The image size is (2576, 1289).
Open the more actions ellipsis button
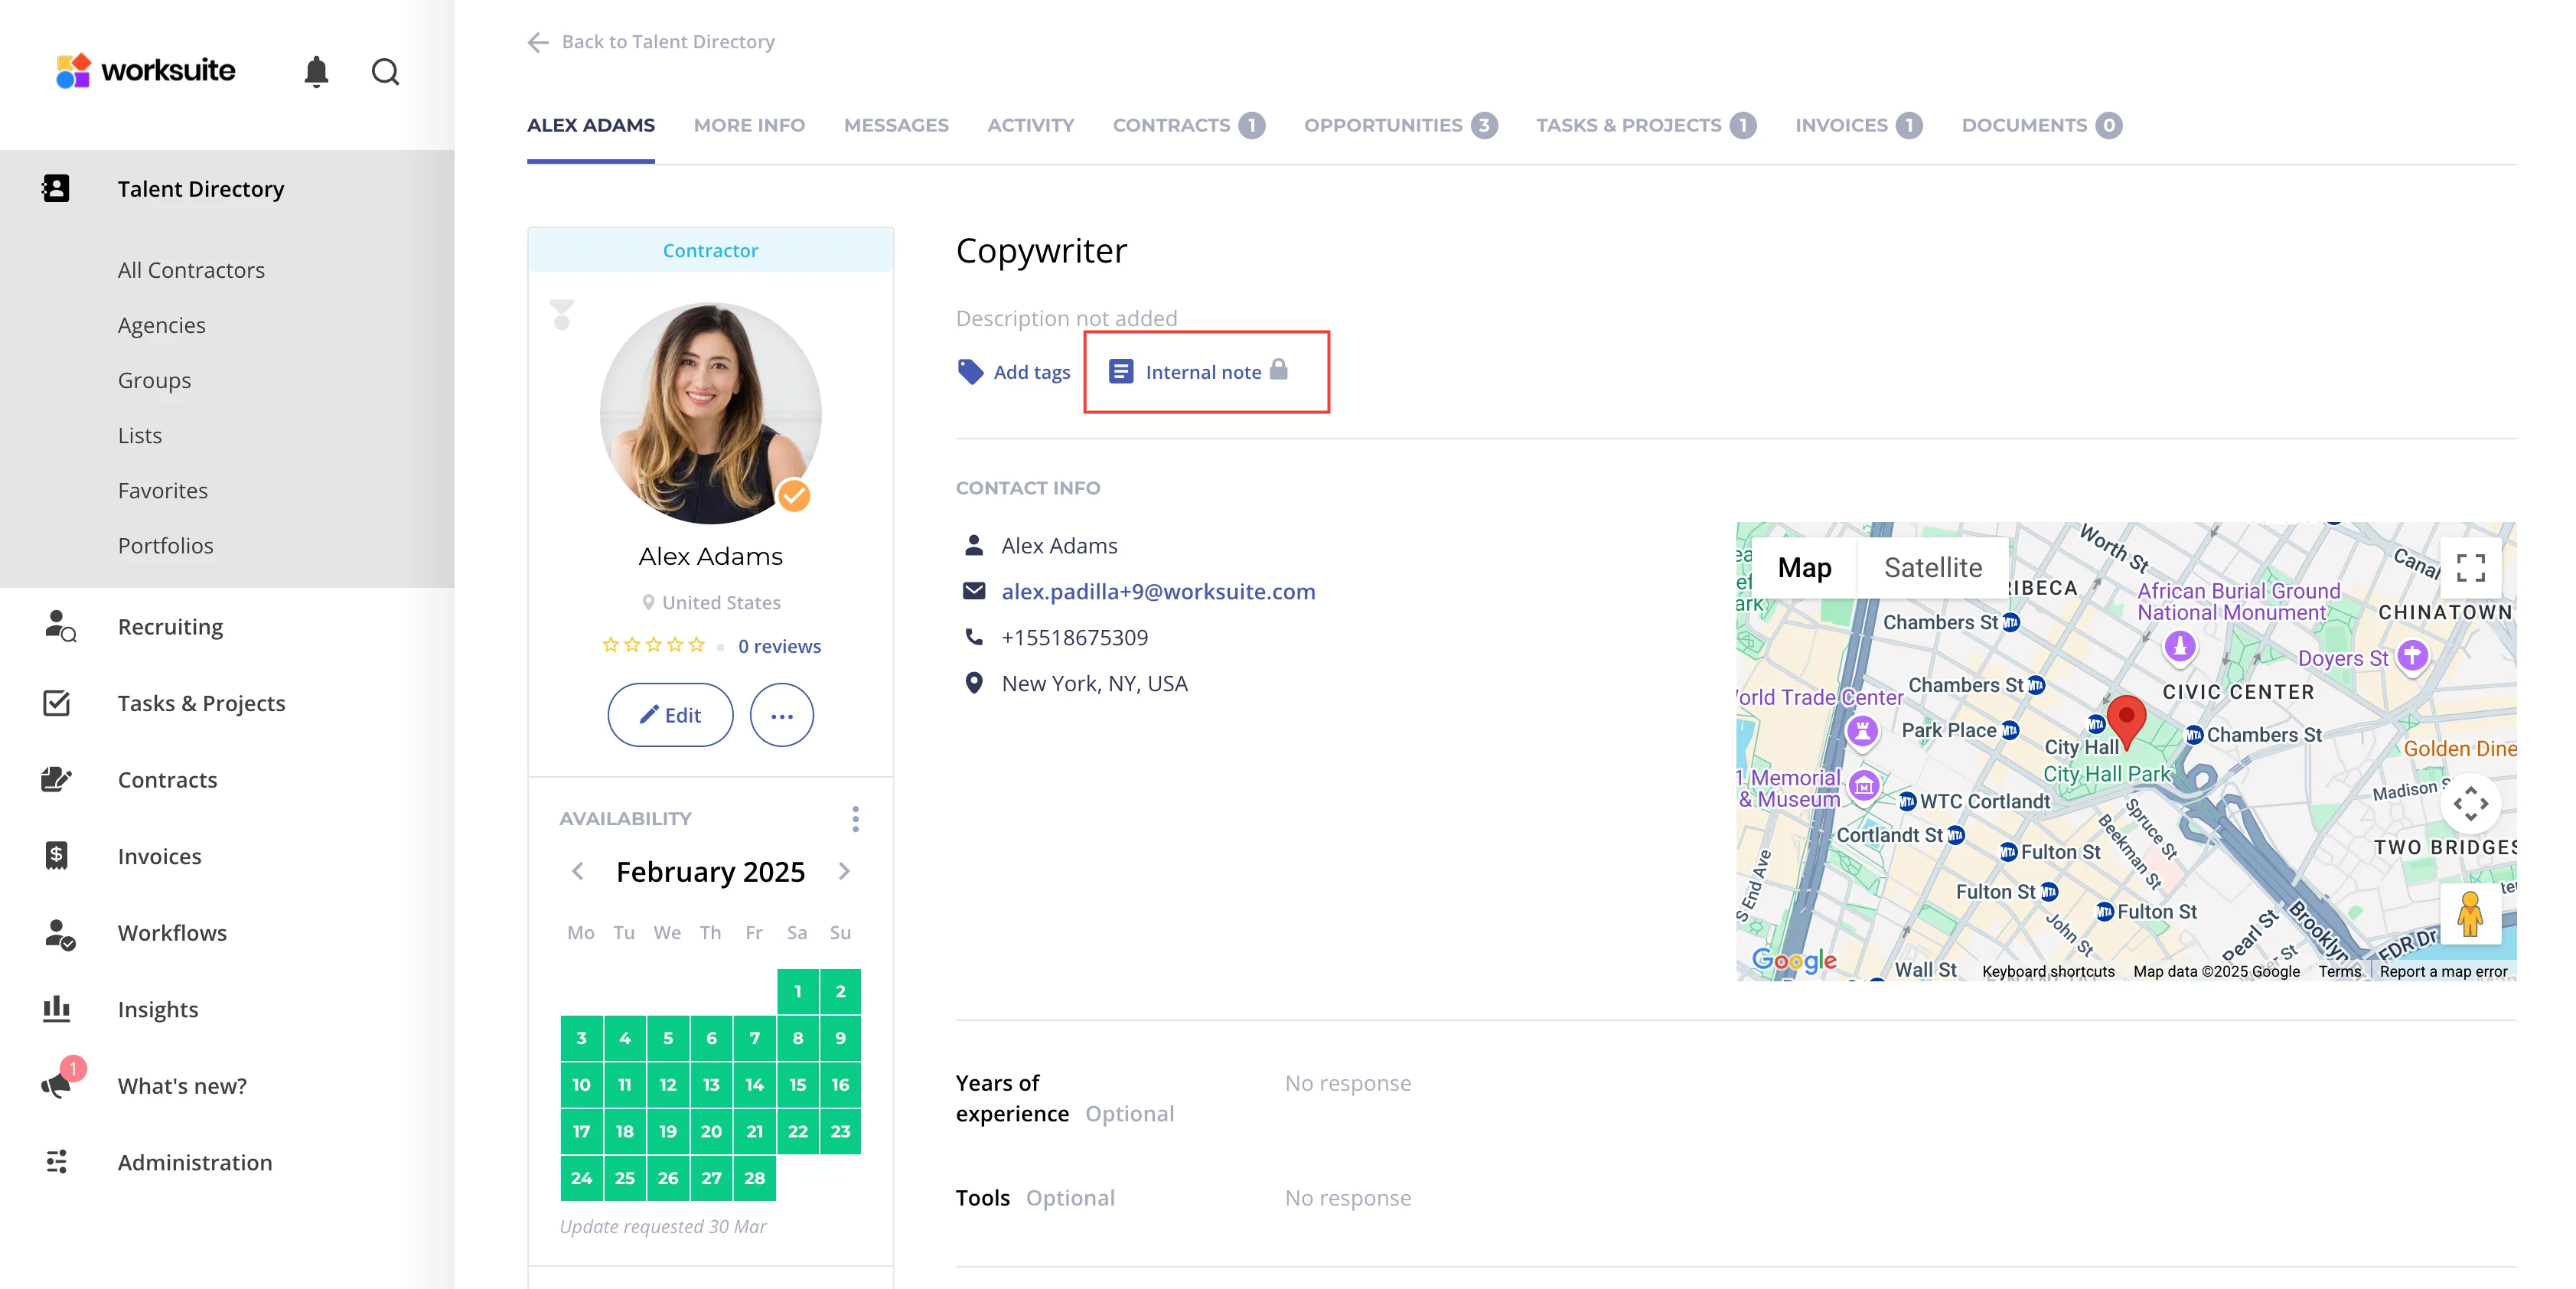pos(781,715)
